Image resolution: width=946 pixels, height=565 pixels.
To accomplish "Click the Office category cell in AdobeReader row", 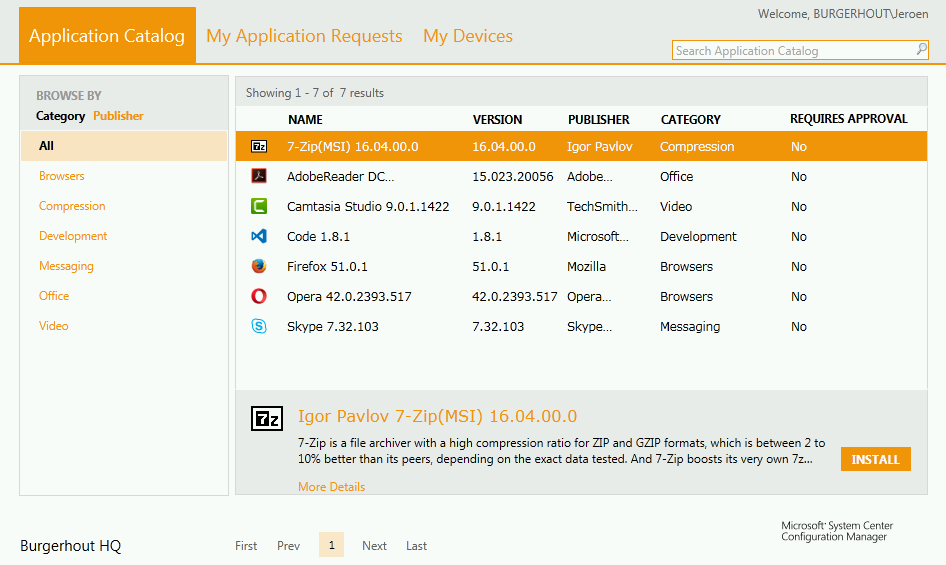I will click(x=676, y=176).
